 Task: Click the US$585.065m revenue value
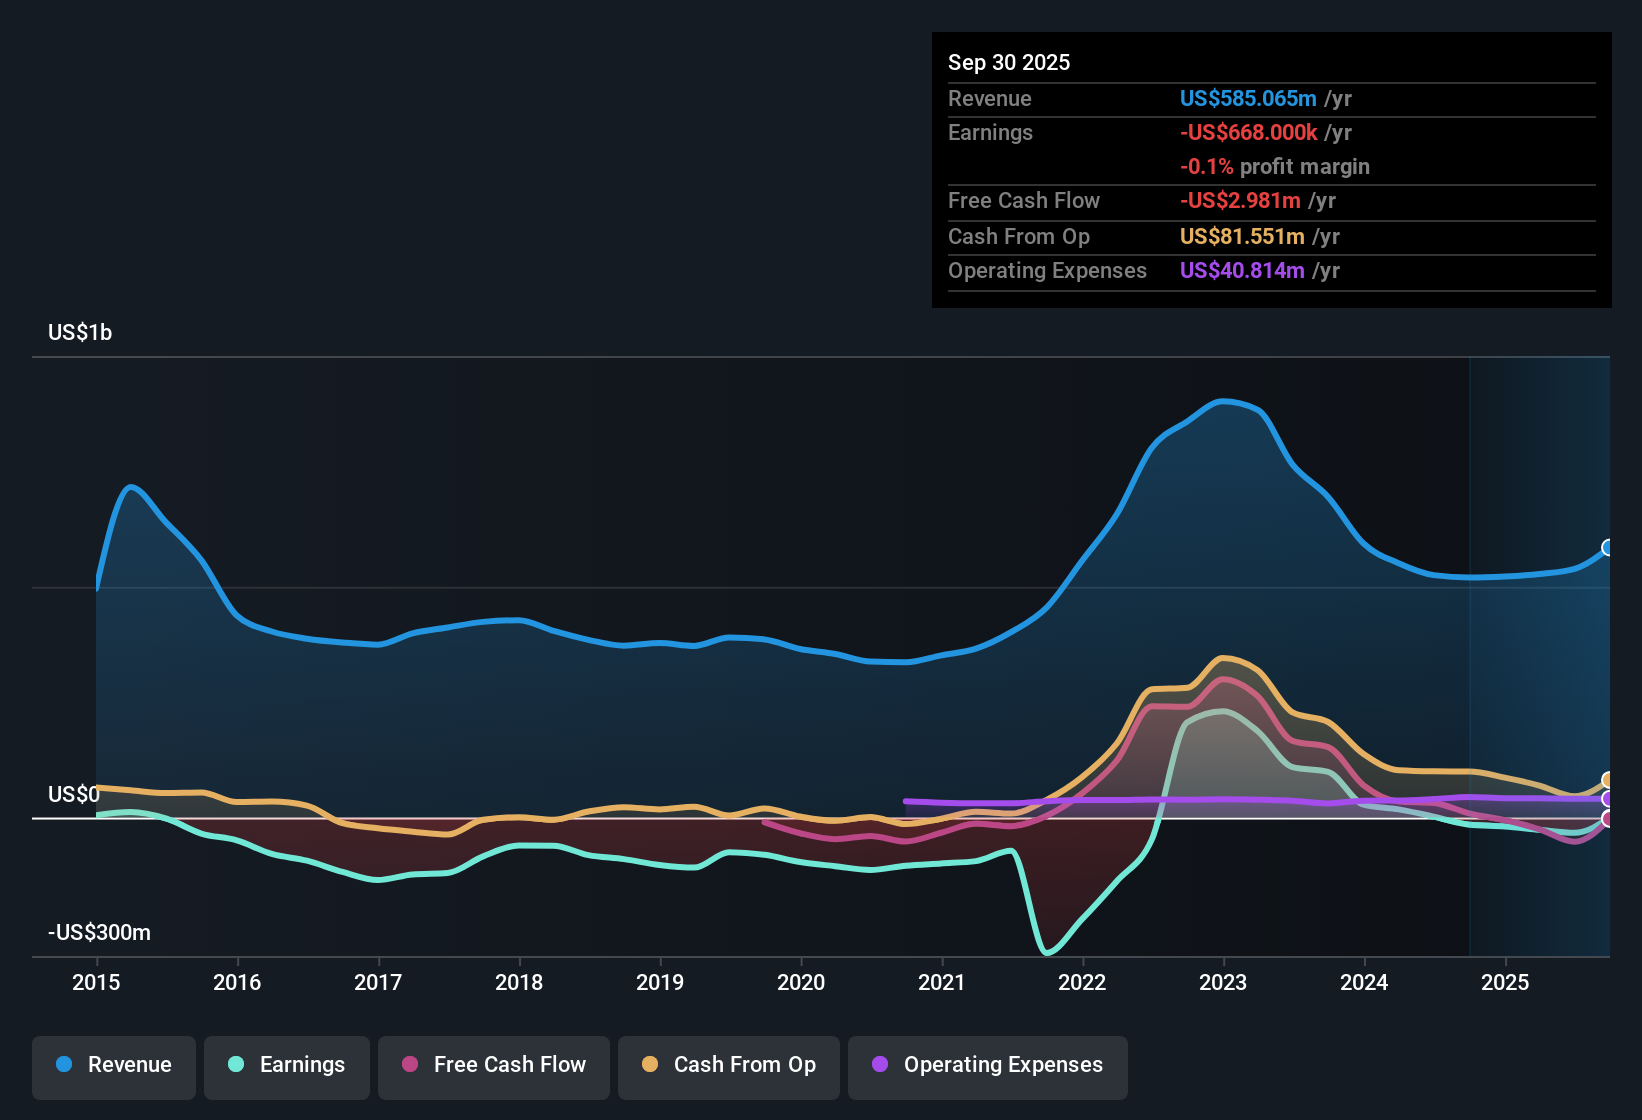click(x=1247, y=98)
